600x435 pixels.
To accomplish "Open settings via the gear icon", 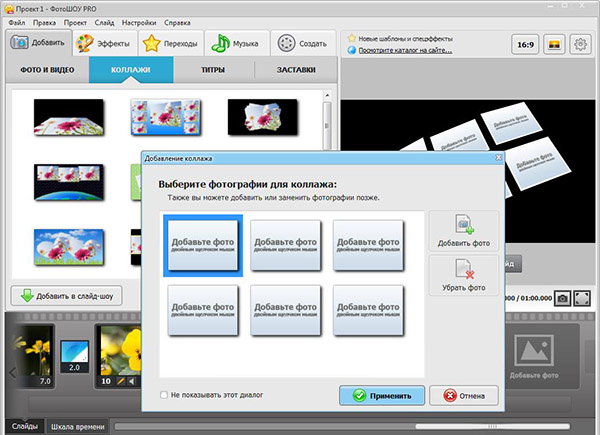I will [x=580, y=45].
